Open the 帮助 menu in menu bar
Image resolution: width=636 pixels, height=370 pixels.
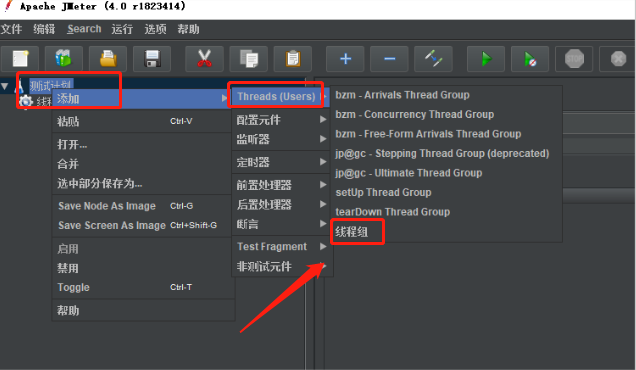[188, 29]
